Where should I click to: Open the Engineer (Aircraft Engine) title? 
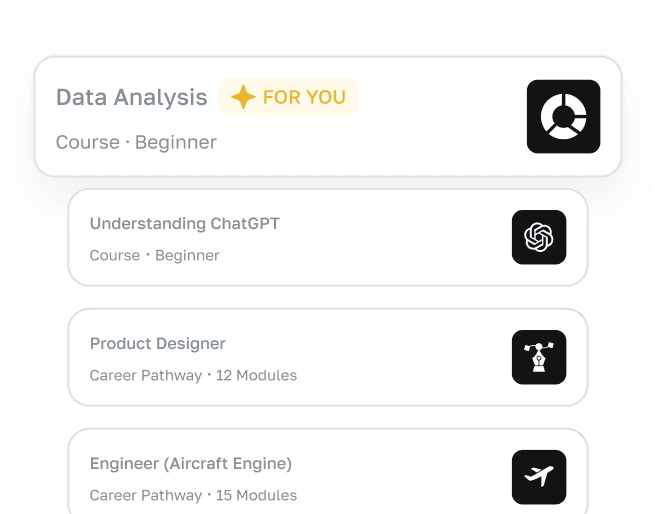pyautogui.click(x=190, y=464)
